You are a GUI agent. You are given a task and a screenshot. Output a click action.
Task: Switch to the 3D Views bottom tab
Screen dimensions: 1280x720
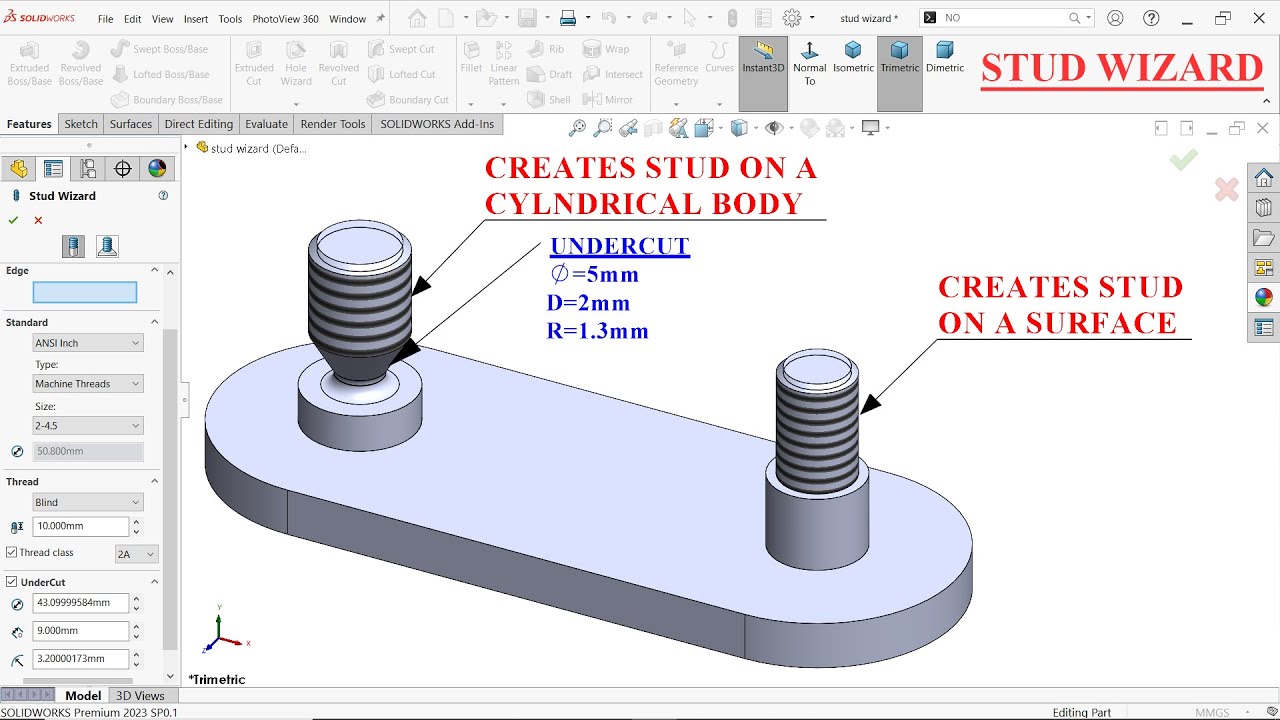click(140, 696)
